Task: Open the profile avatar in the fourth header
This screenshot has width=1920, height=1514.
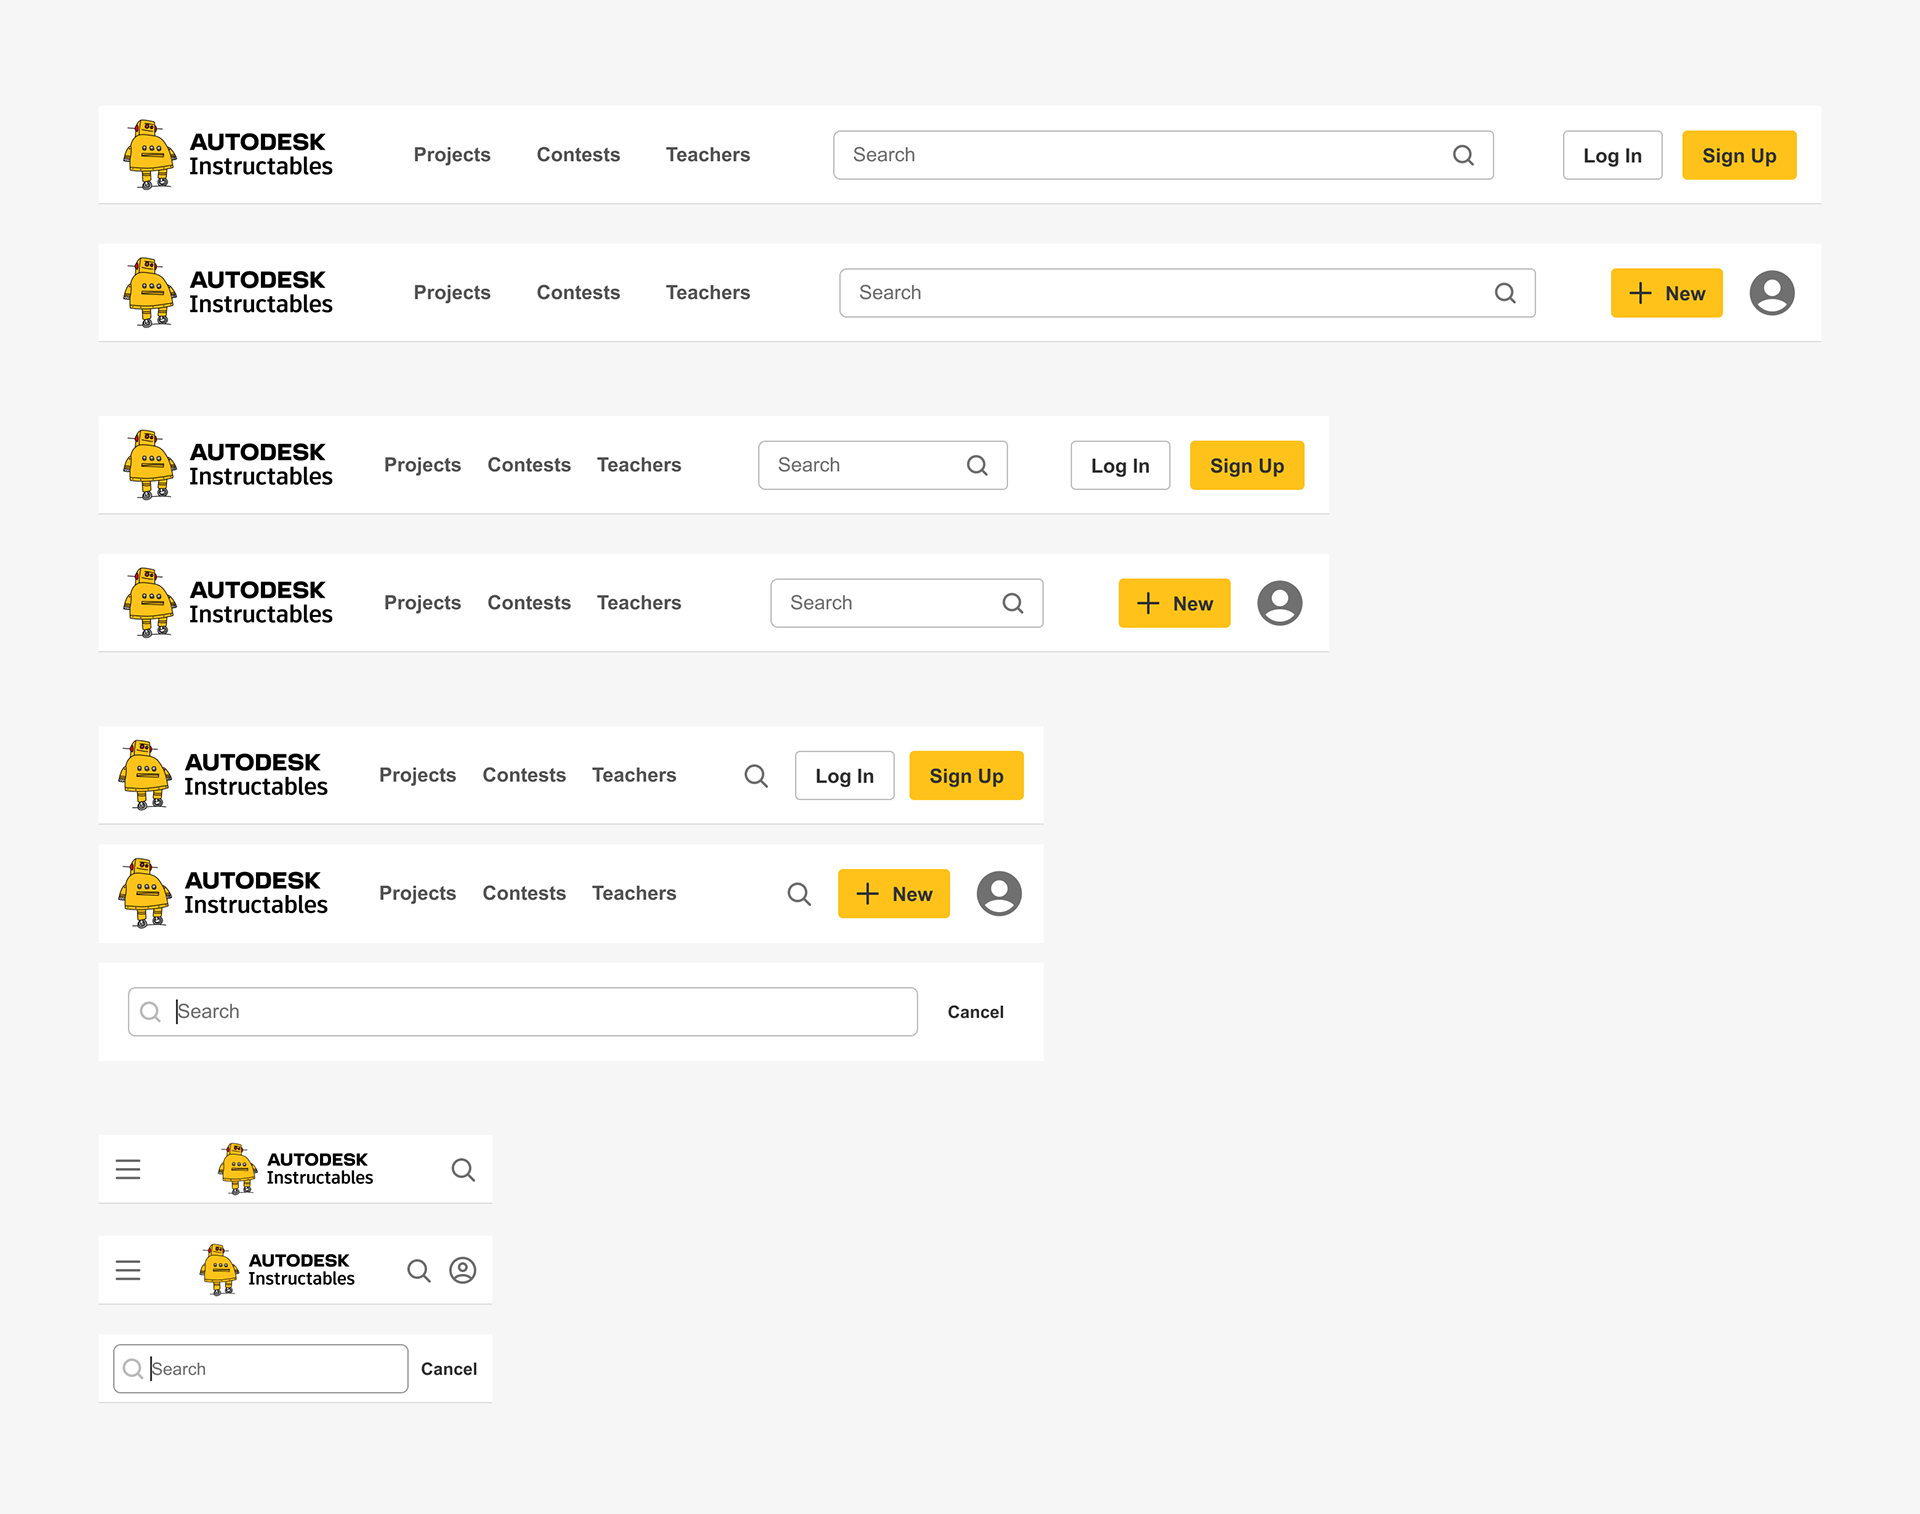Action: point(1280,603)
